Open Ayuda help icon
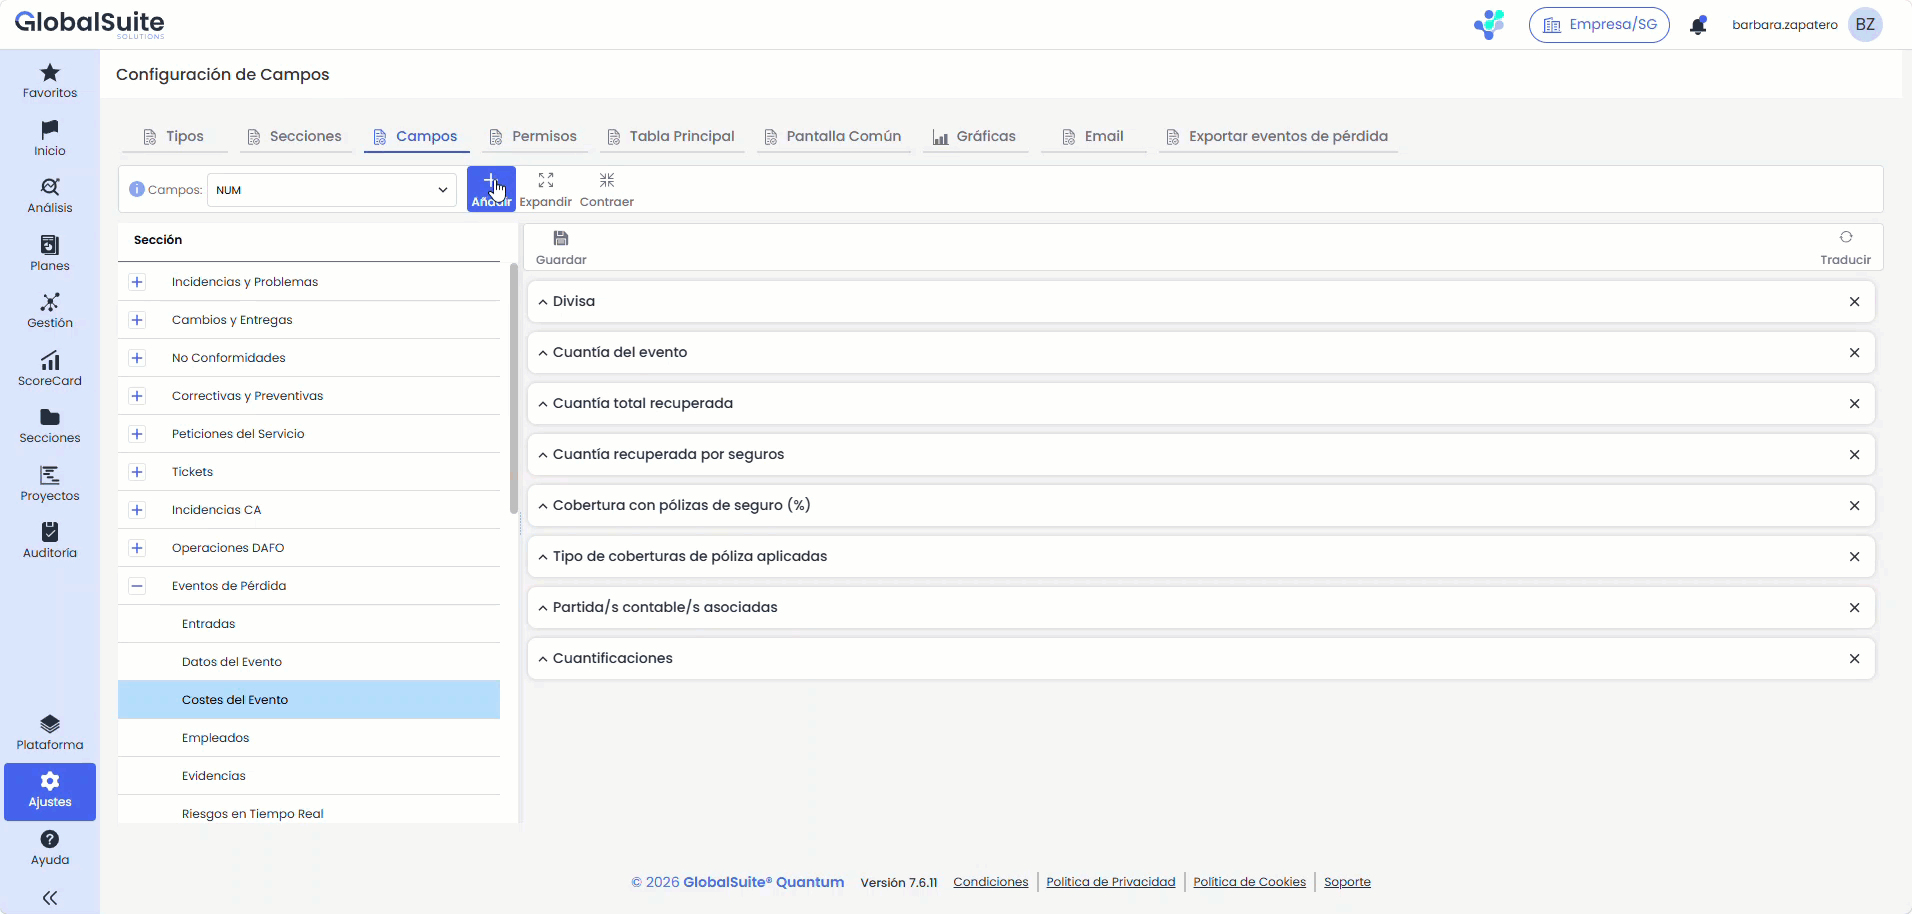This screenshot has height=914, width=1912. (50, 839)
